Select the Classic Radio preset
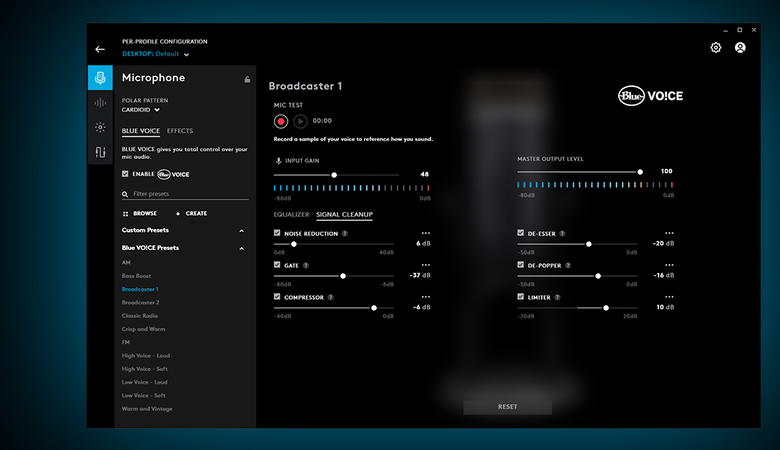 pos(140,316)
